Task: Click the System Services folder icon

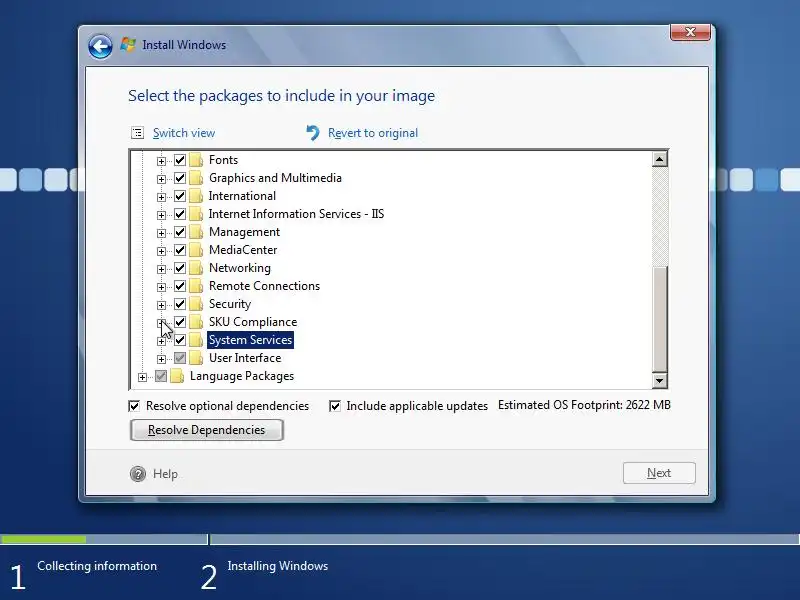Action: tap(196, 340)
